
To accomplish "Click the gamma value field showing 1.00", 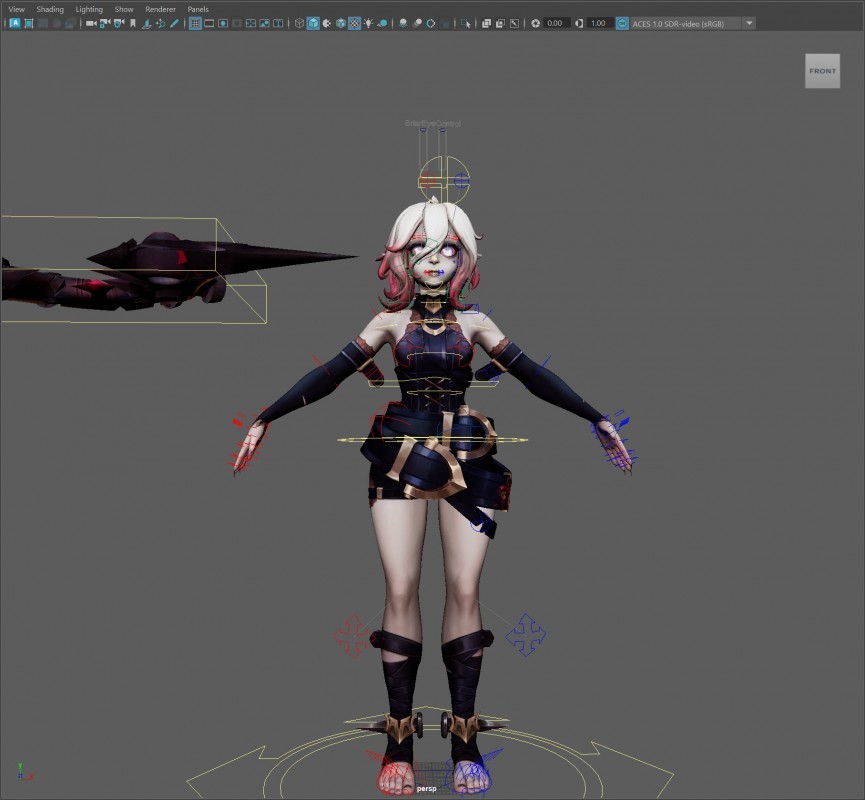I will [598, 23].
